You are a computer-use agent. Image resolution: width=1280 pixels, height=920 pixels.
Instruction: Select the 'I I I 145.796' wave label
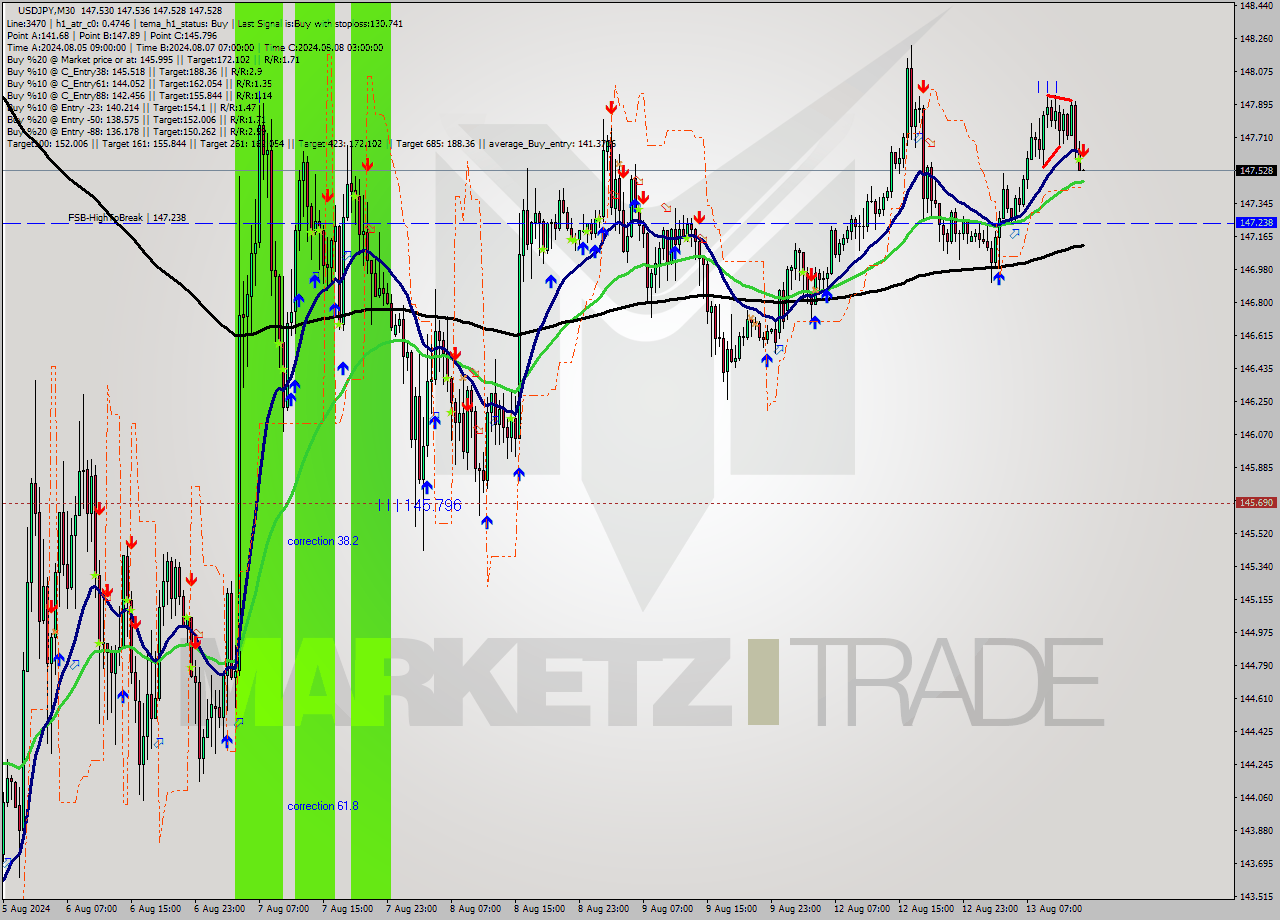[x=420, y=506]
